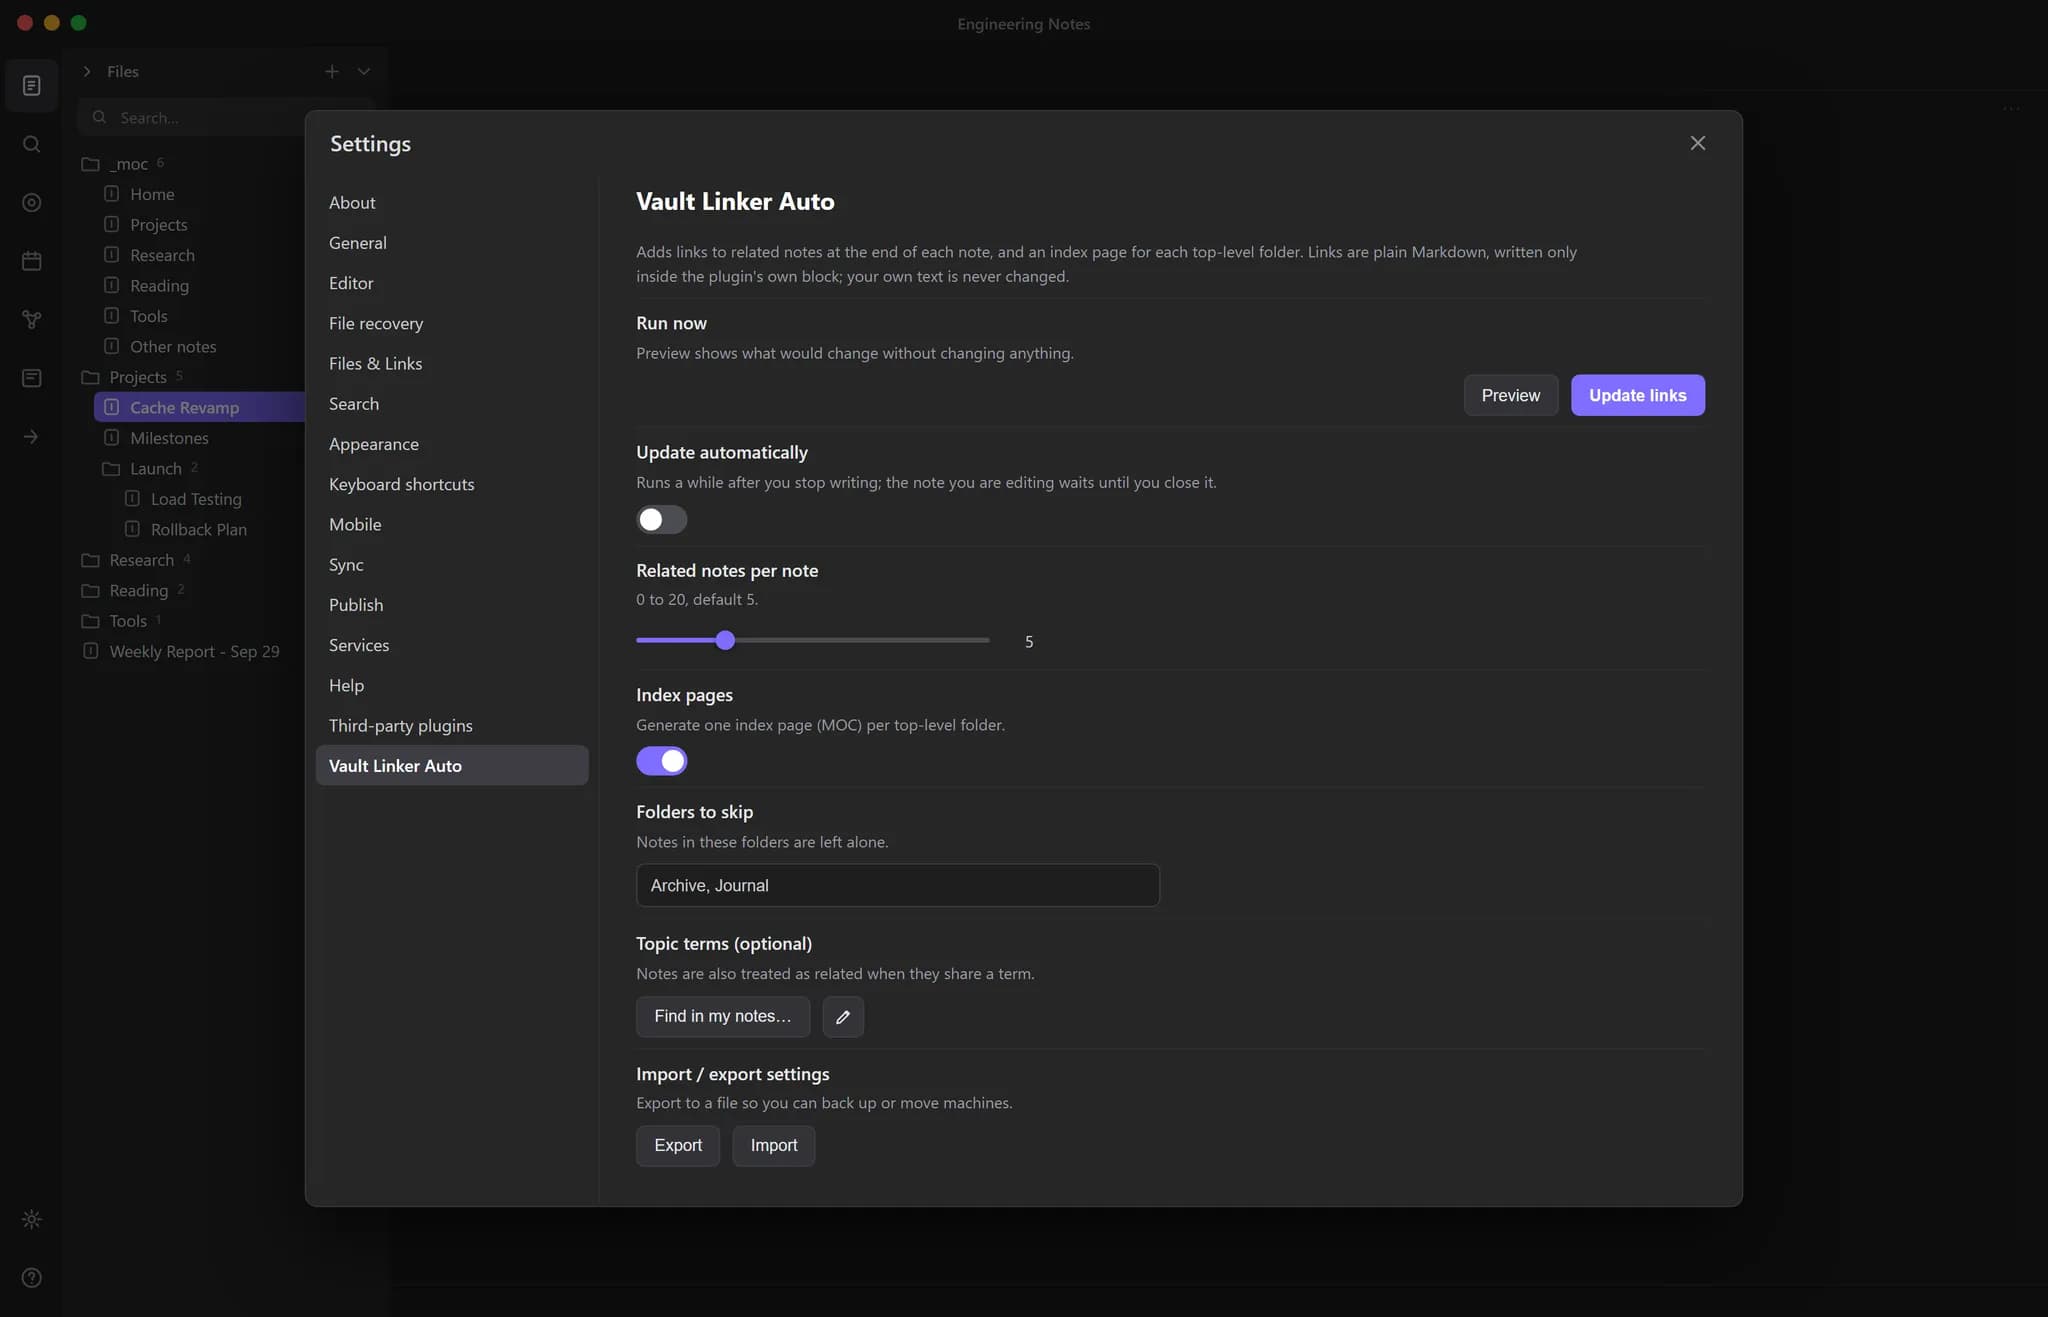Click the Related notes per note slider handle
Image resolution: width=2048 pixels, height=1317 pixels.
(725, 640)
